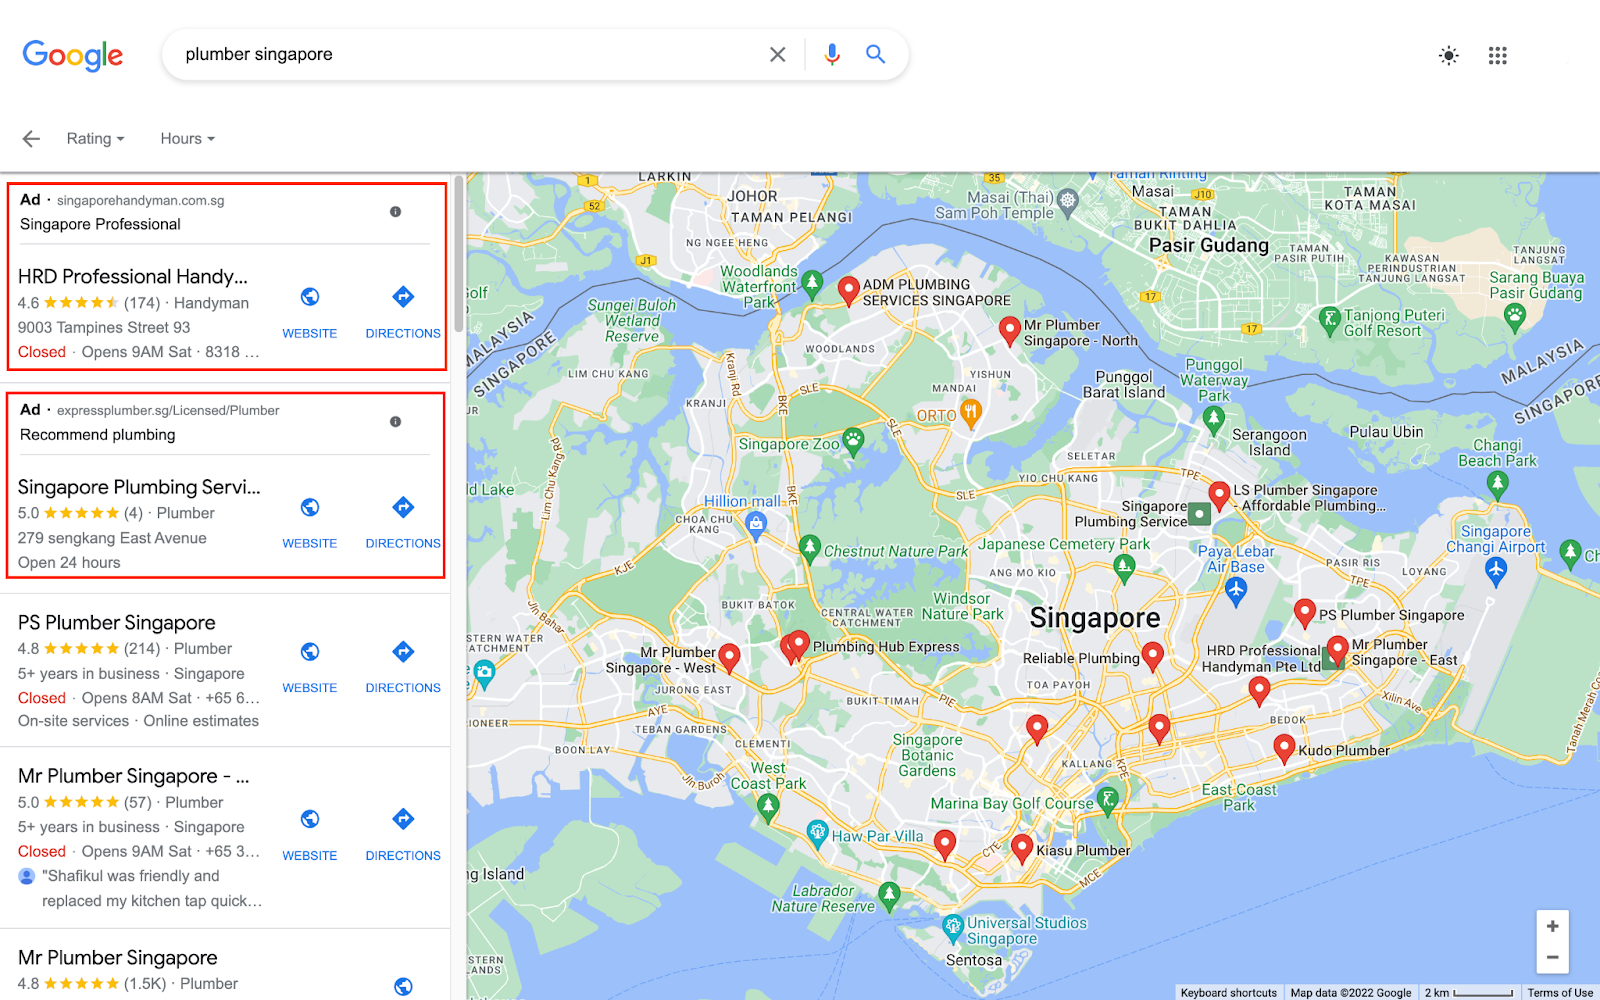Viewport: 1600px width, 1000px height.
Task: Toggle the dark theme sun icon
Action: (1448, 56)
